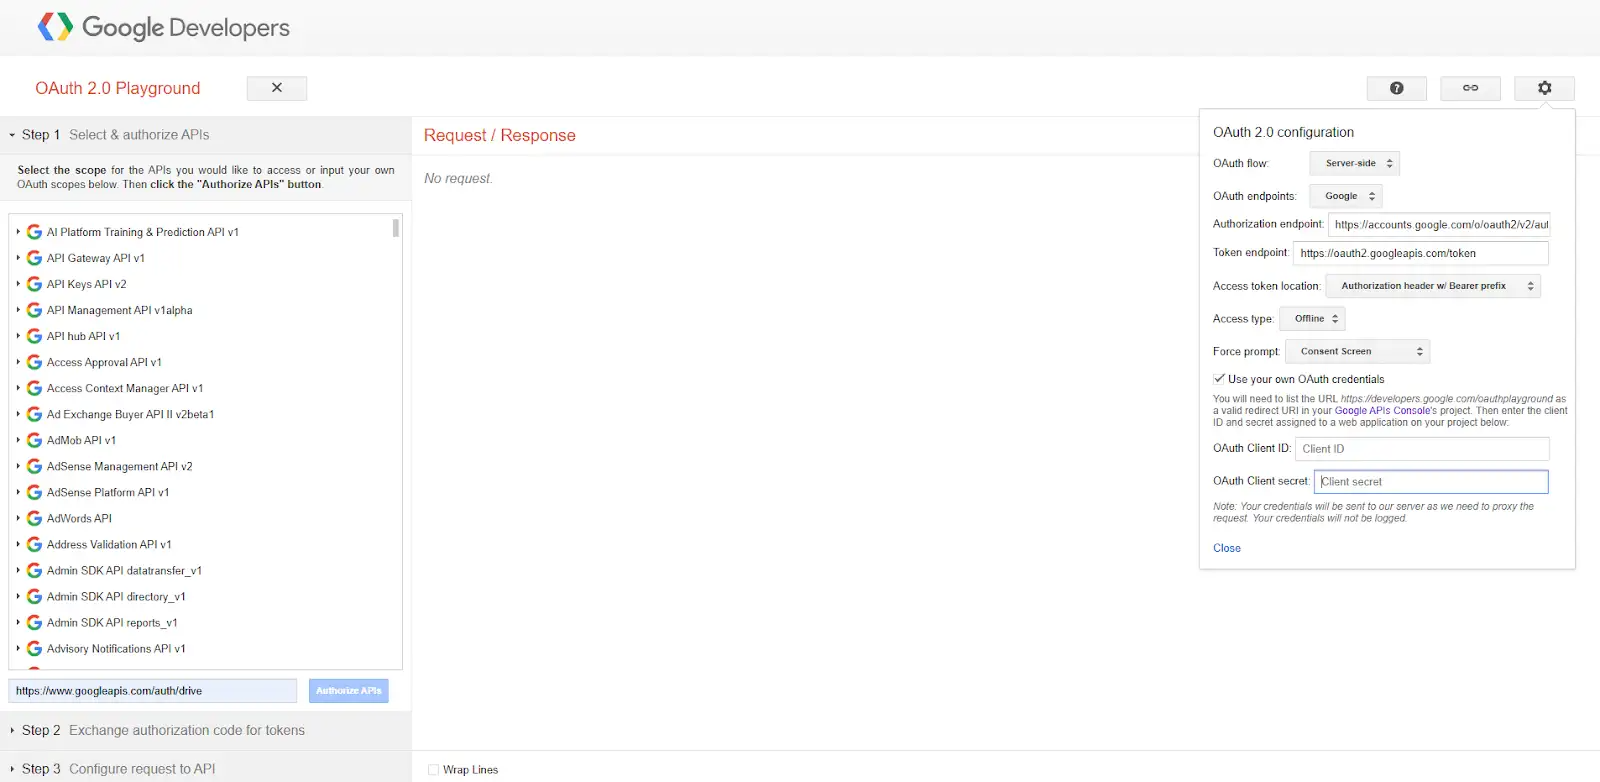
Task: Select Admin SDK API directory_v1 row
Action: point(202,596)
